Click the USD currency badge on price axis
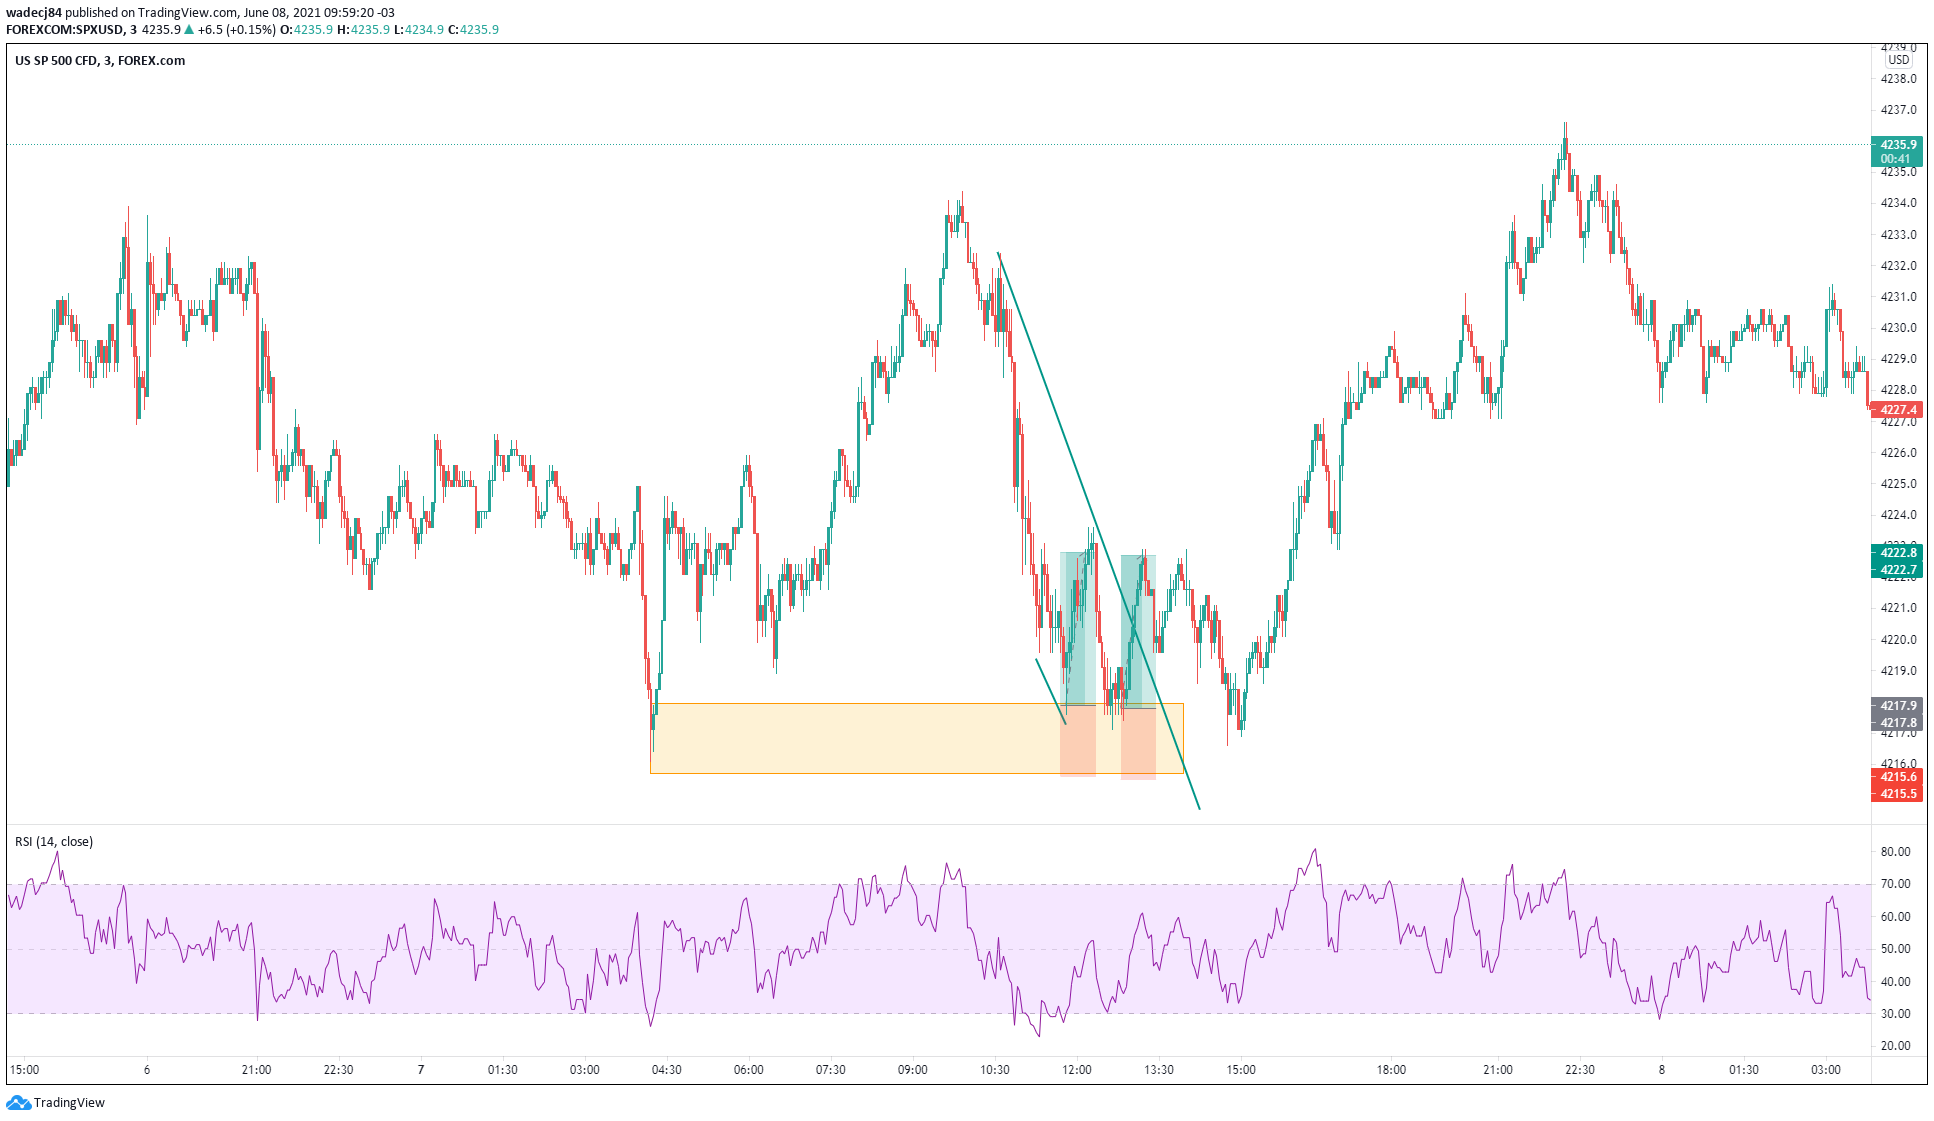 [x=1897, y=60]
